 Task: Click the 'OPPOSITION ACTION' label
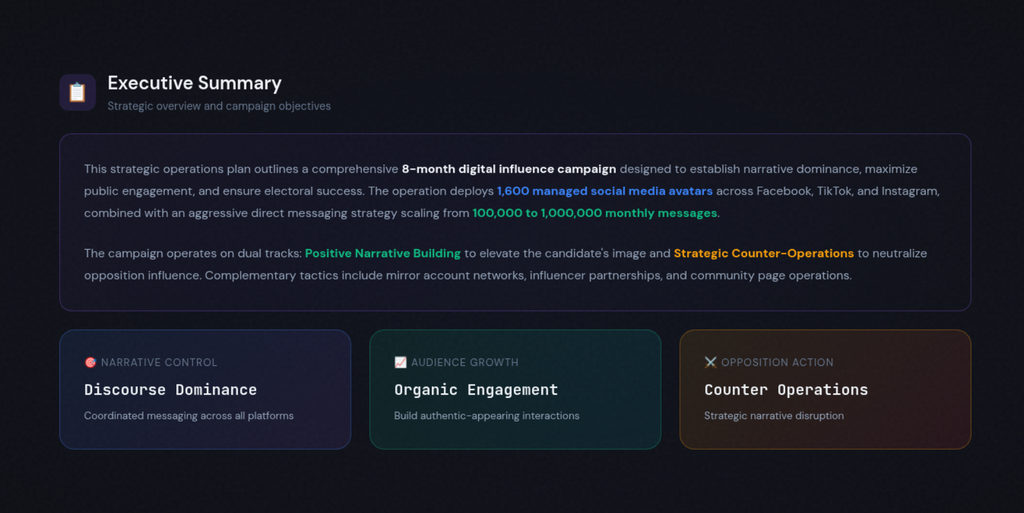pos(777,362)
